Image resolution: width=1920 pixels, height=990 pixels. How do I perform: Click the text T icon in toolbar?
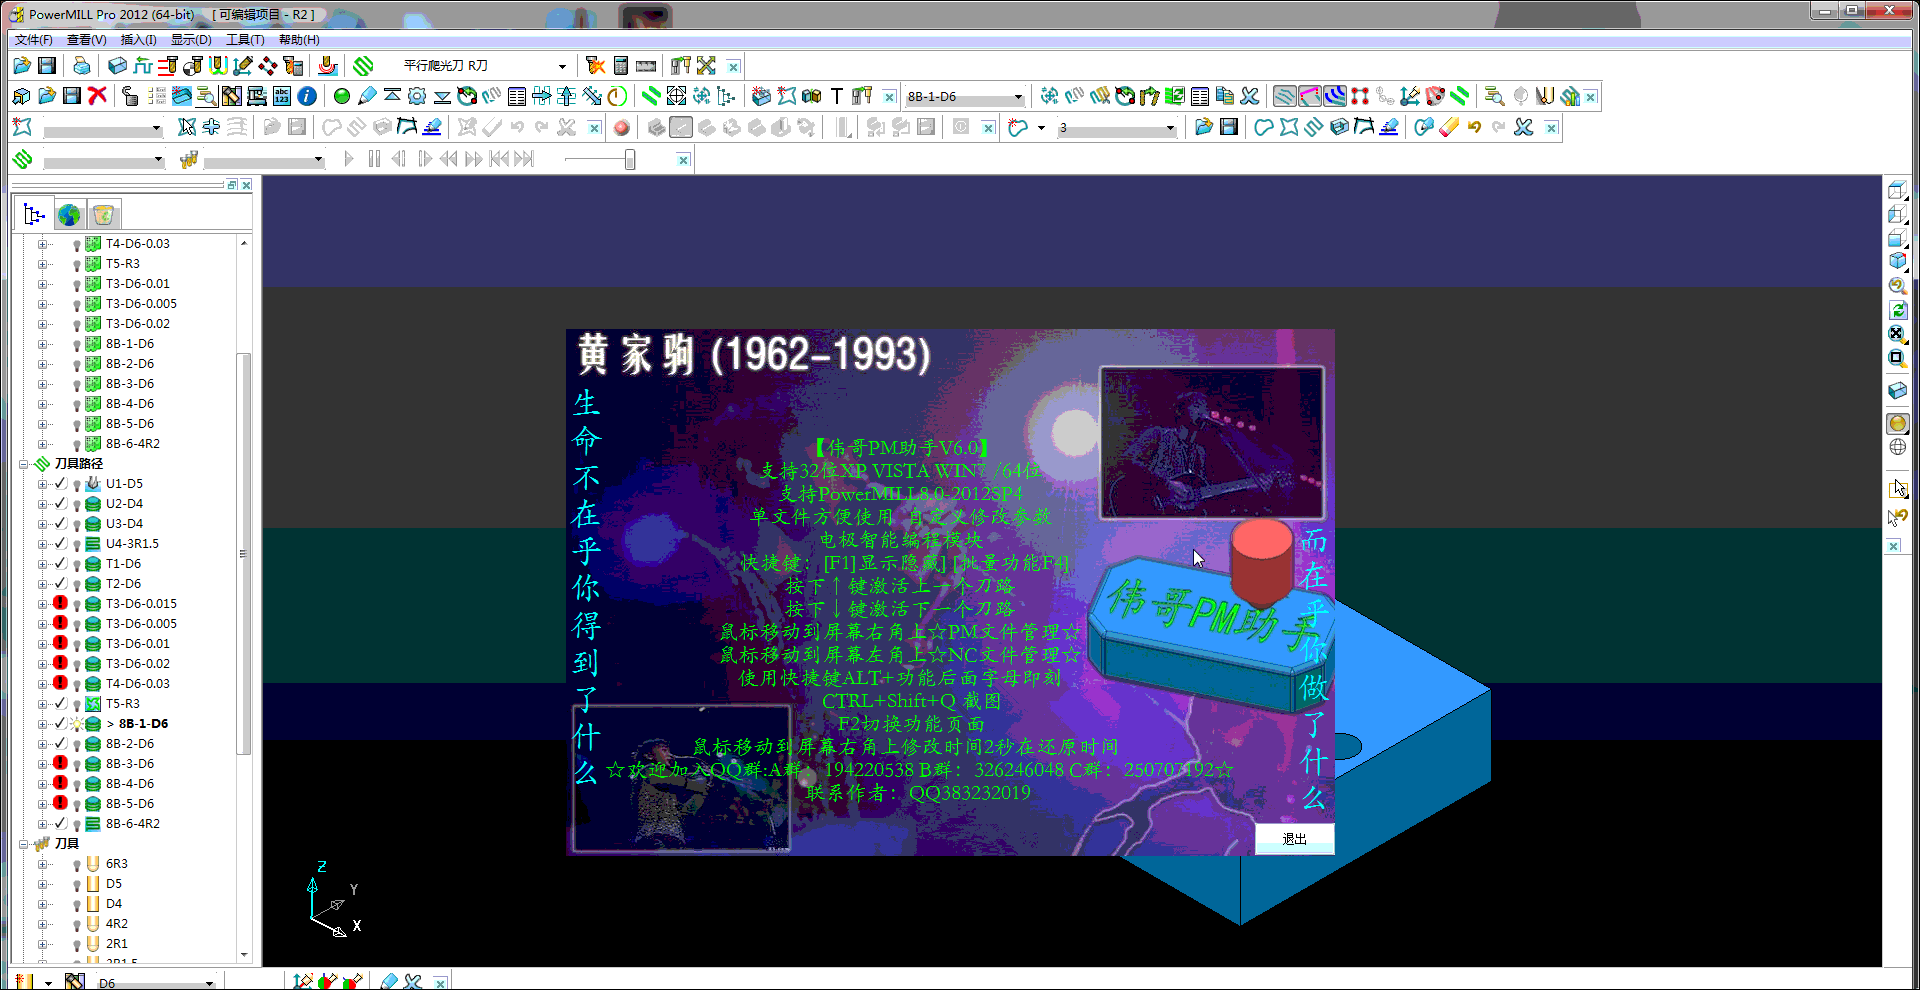point(837,96)
